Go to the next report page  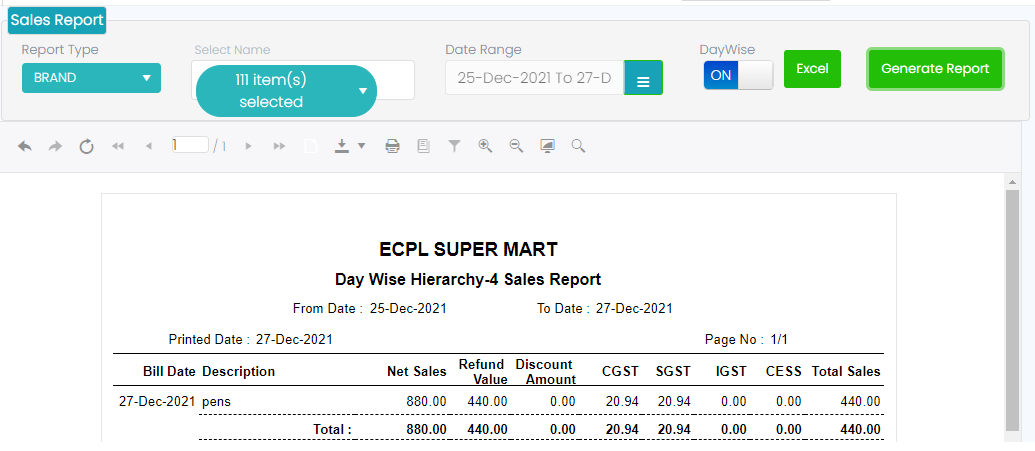click(x=248, y=146)
